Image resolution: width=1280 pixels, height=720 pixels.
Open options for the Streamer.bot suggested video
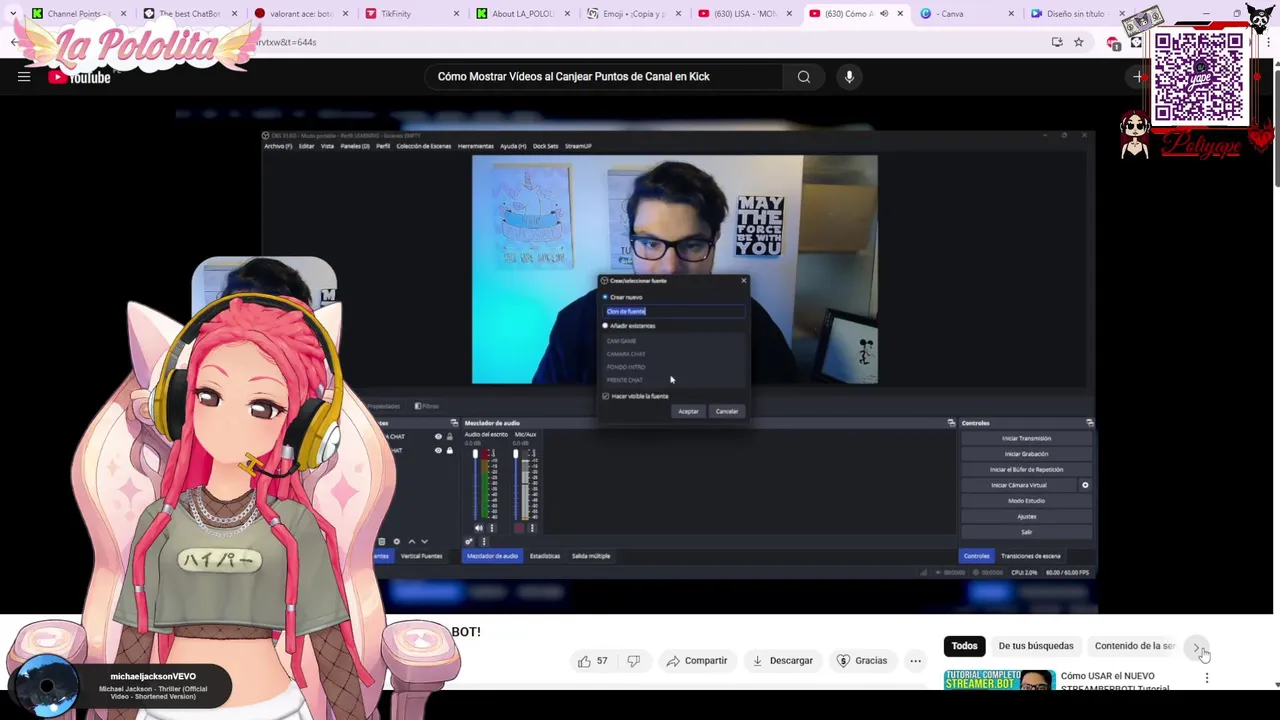tap(1207, 678)
